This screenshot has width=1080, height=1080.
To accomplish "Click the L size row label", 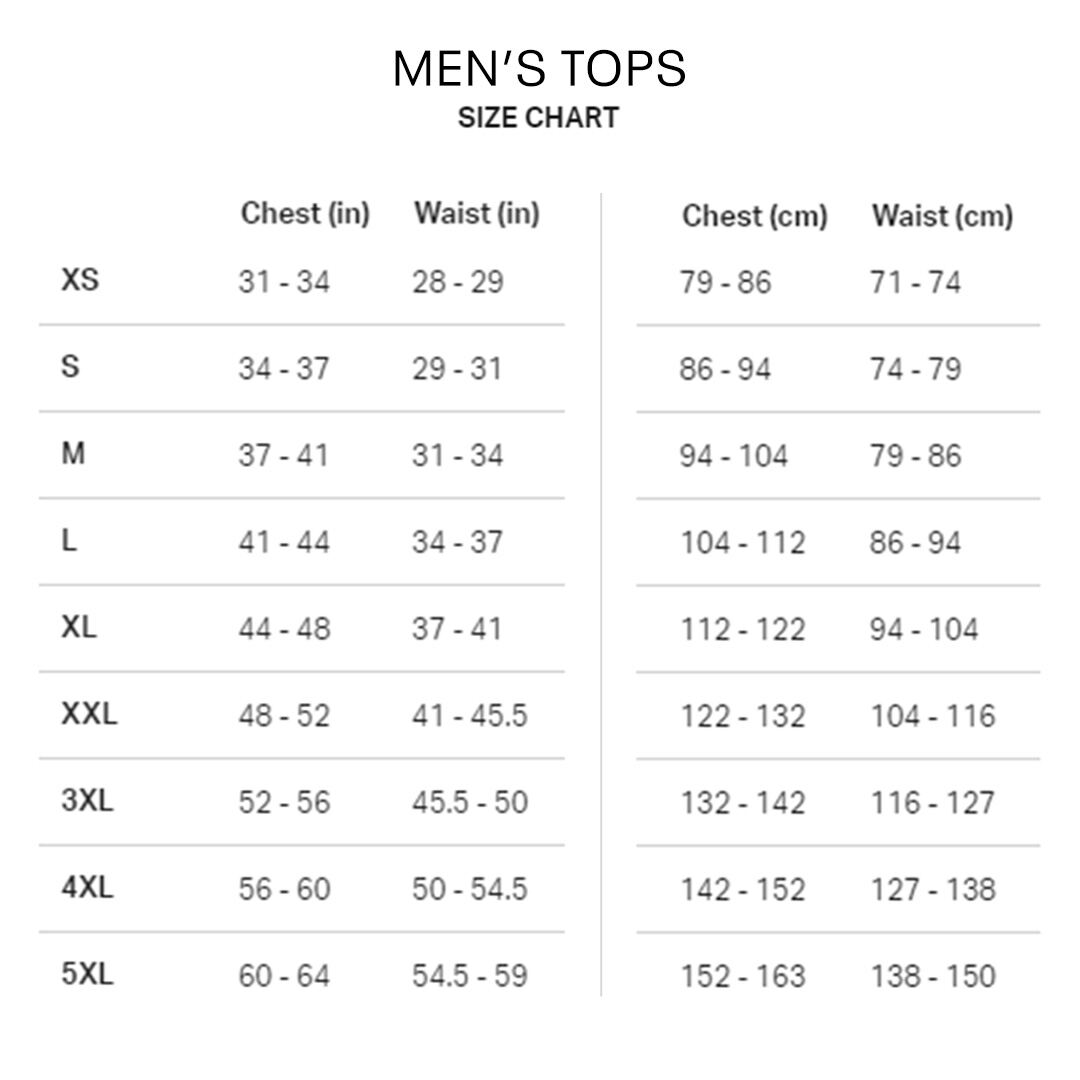I will click(69, 540).
